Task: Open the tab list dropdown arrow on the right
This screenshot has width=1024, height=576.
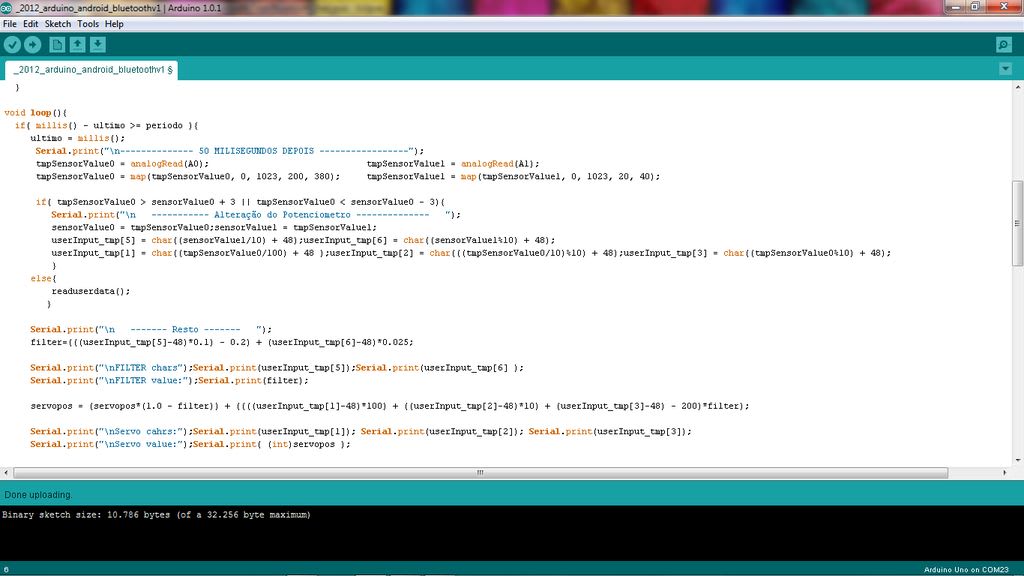Action: tap(1007, 68)
